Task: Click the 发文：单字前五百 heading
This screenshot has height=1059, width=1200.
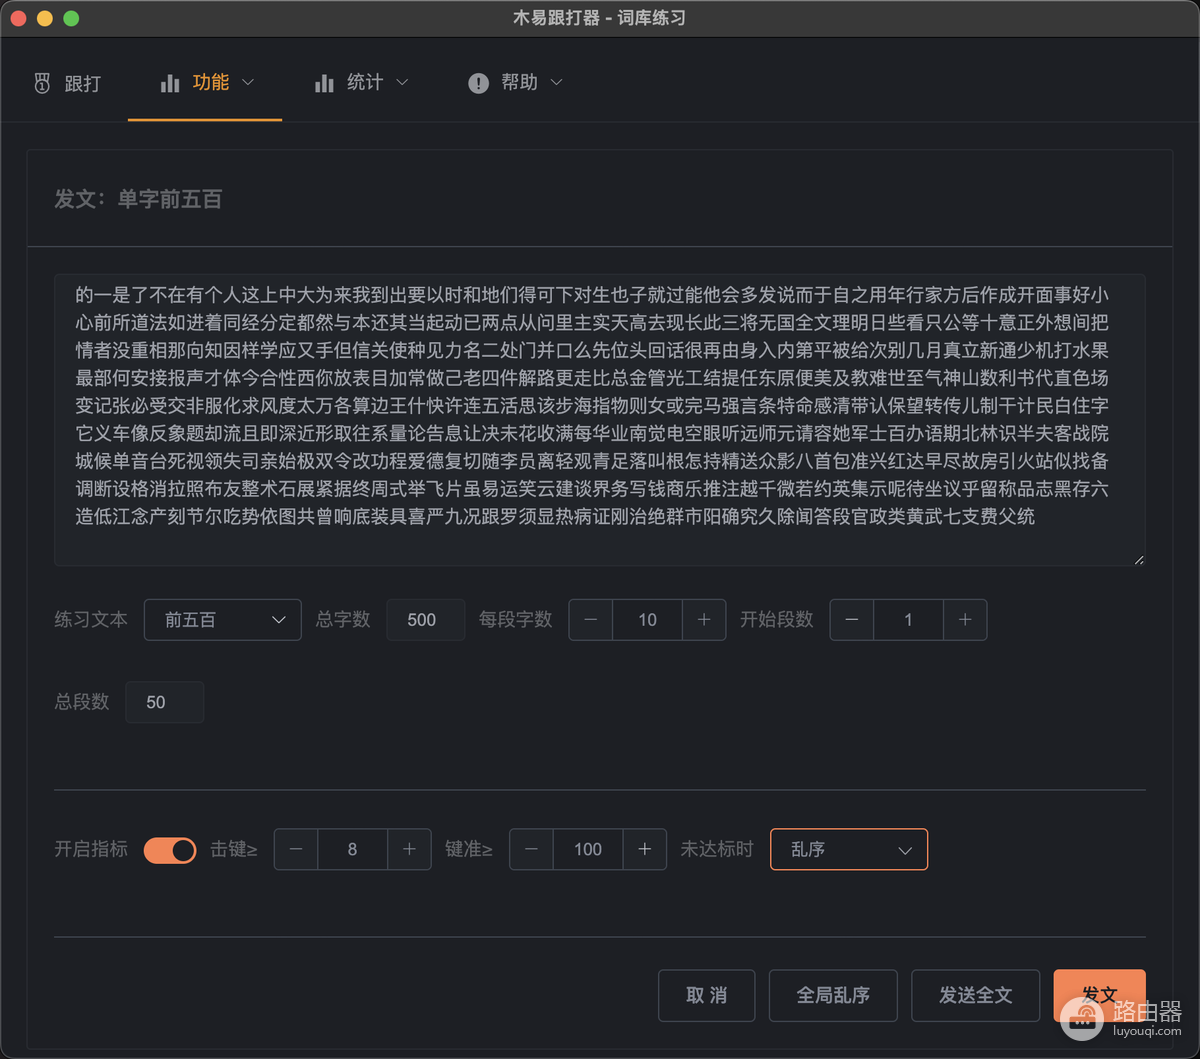Action: pyautogui.click(x=138, y=199)
